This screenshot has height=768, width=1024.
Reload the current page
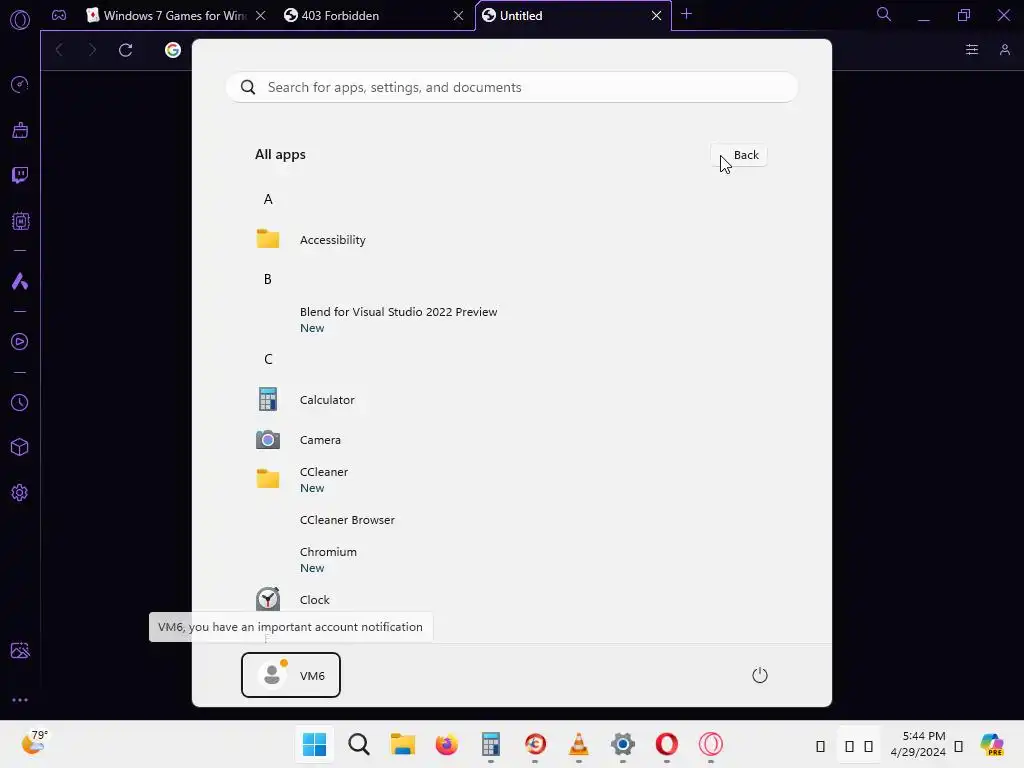point(125,50)
